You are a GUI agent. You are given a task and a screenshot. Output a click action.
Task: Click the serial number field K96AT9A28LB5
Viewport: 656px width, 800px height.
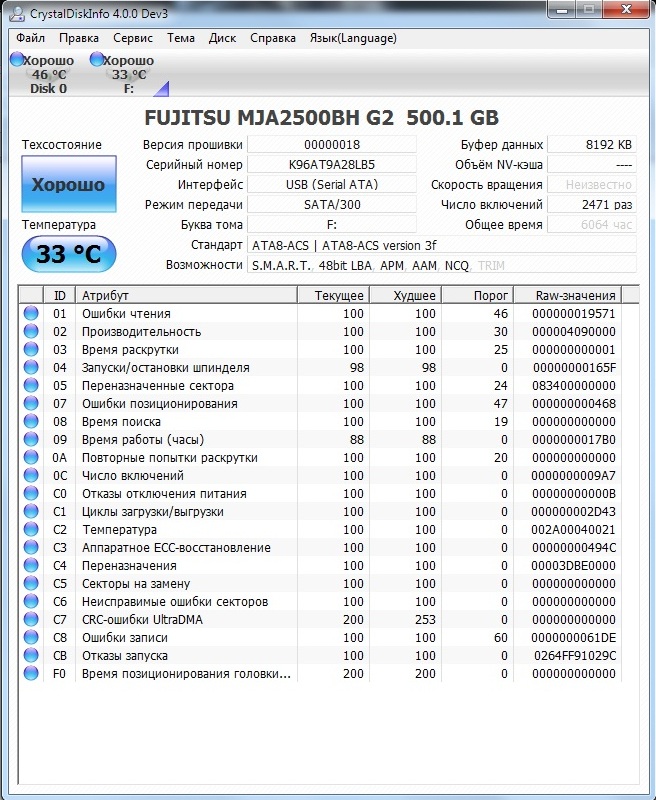(331, 165)
